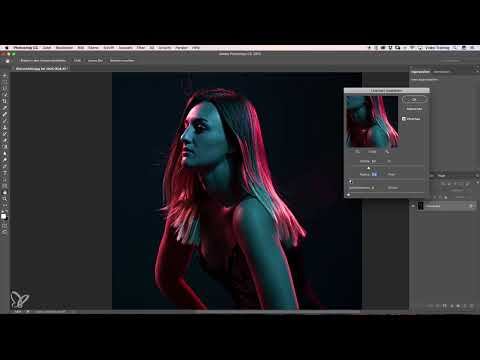Zoom in the dialog preview
The height and width of the screenshot is (360, 480).
pos(387,152)
